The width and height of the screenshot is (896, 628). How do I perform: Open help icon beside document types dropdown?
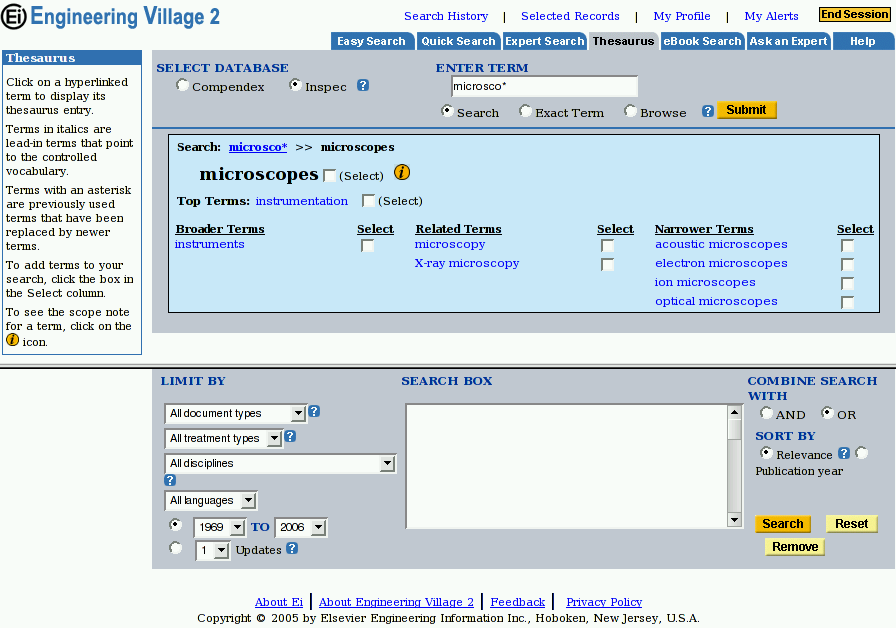pyautogui.click(x=314, y=411)
